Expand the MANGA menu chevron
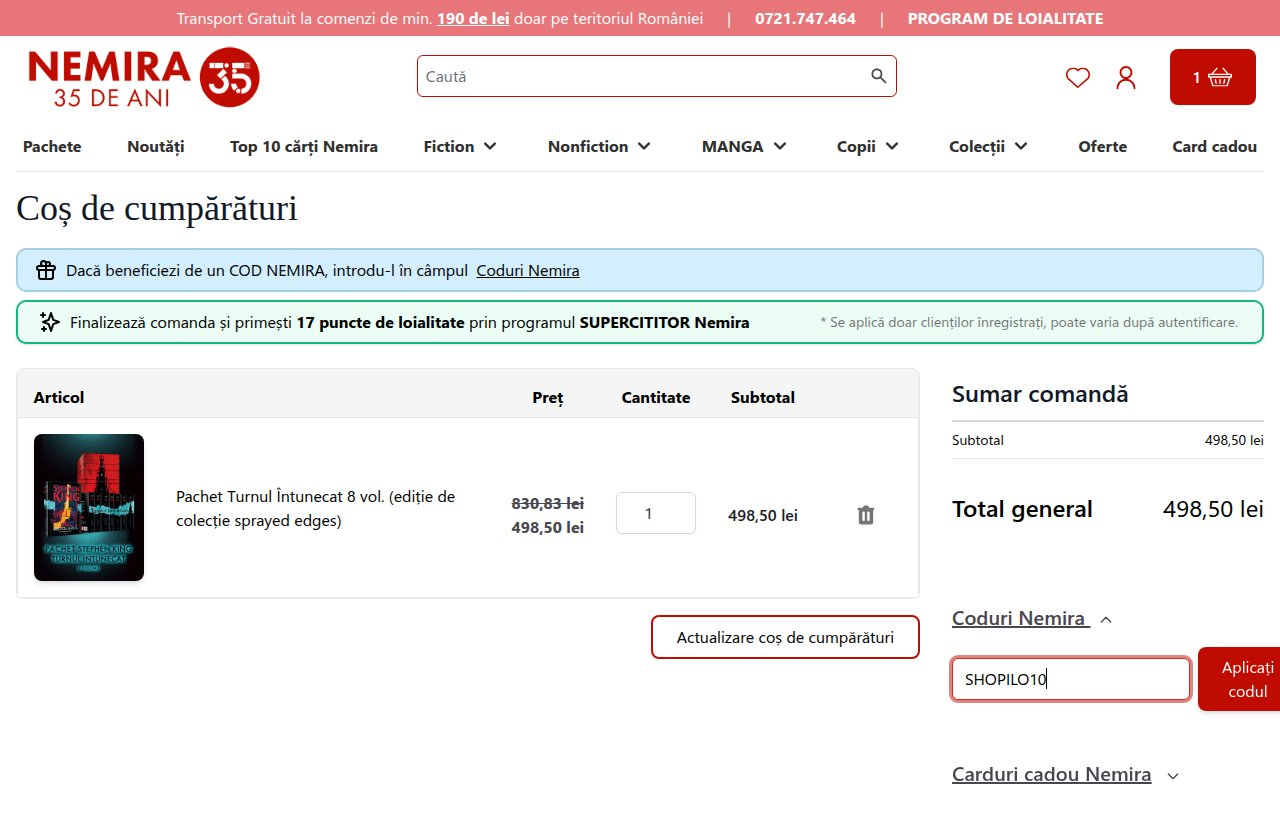 tap(780, 146)
